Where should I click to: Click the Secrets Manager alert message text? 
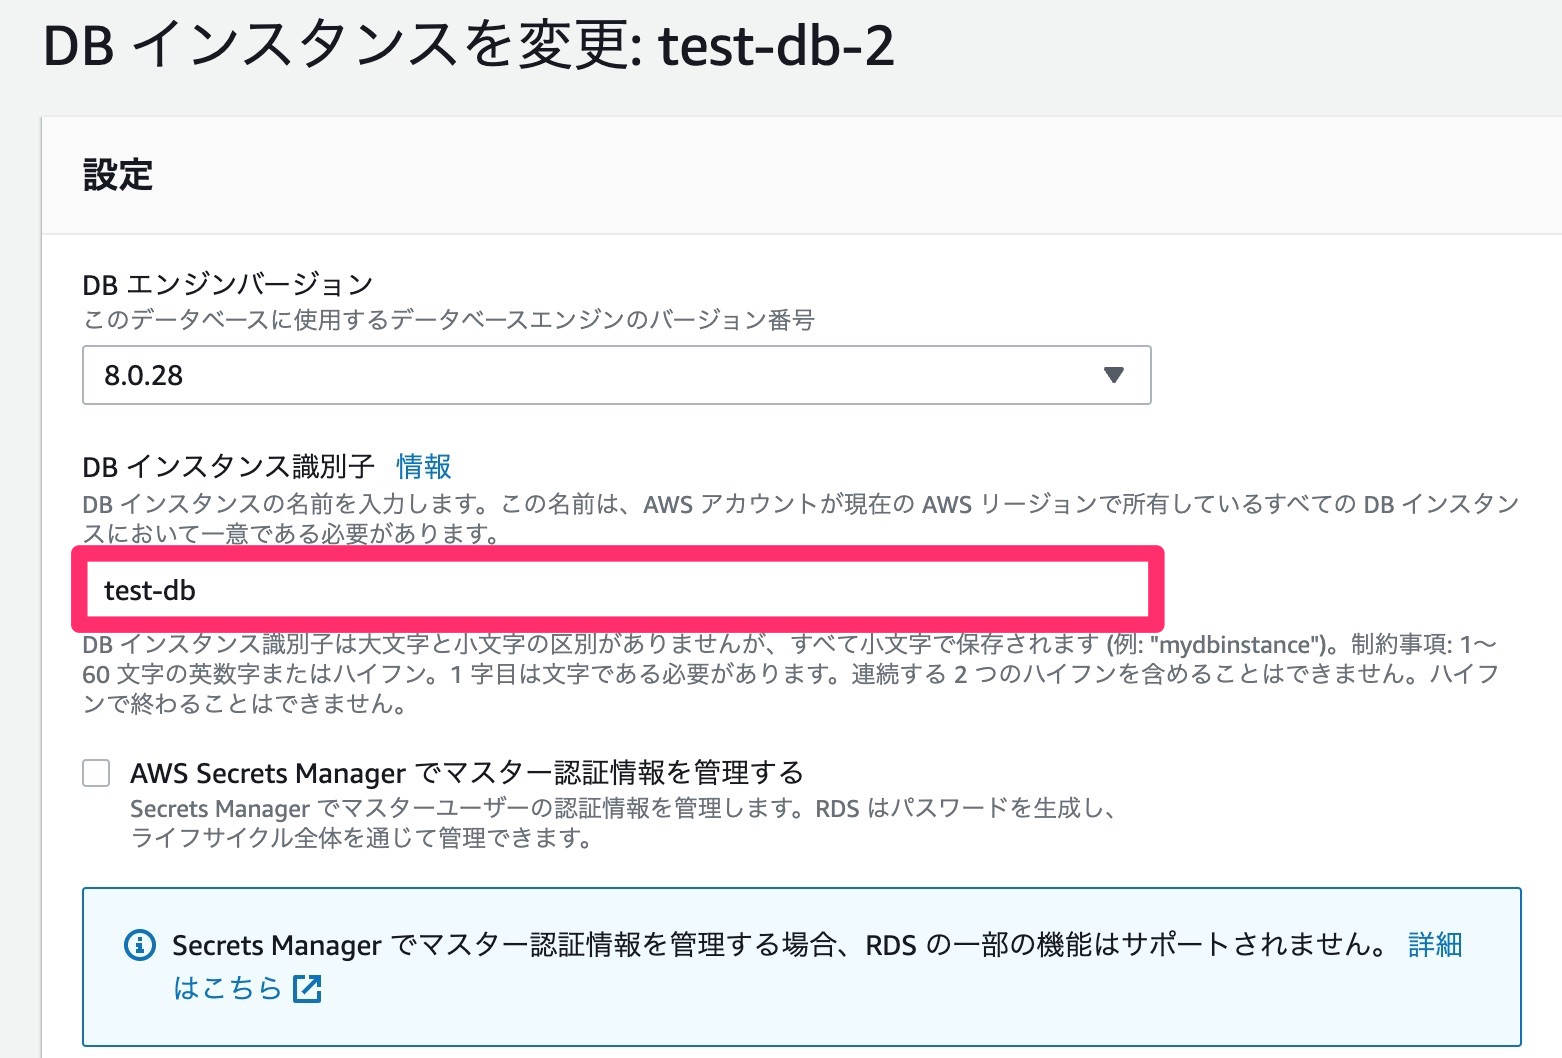(x=780, y=945)
